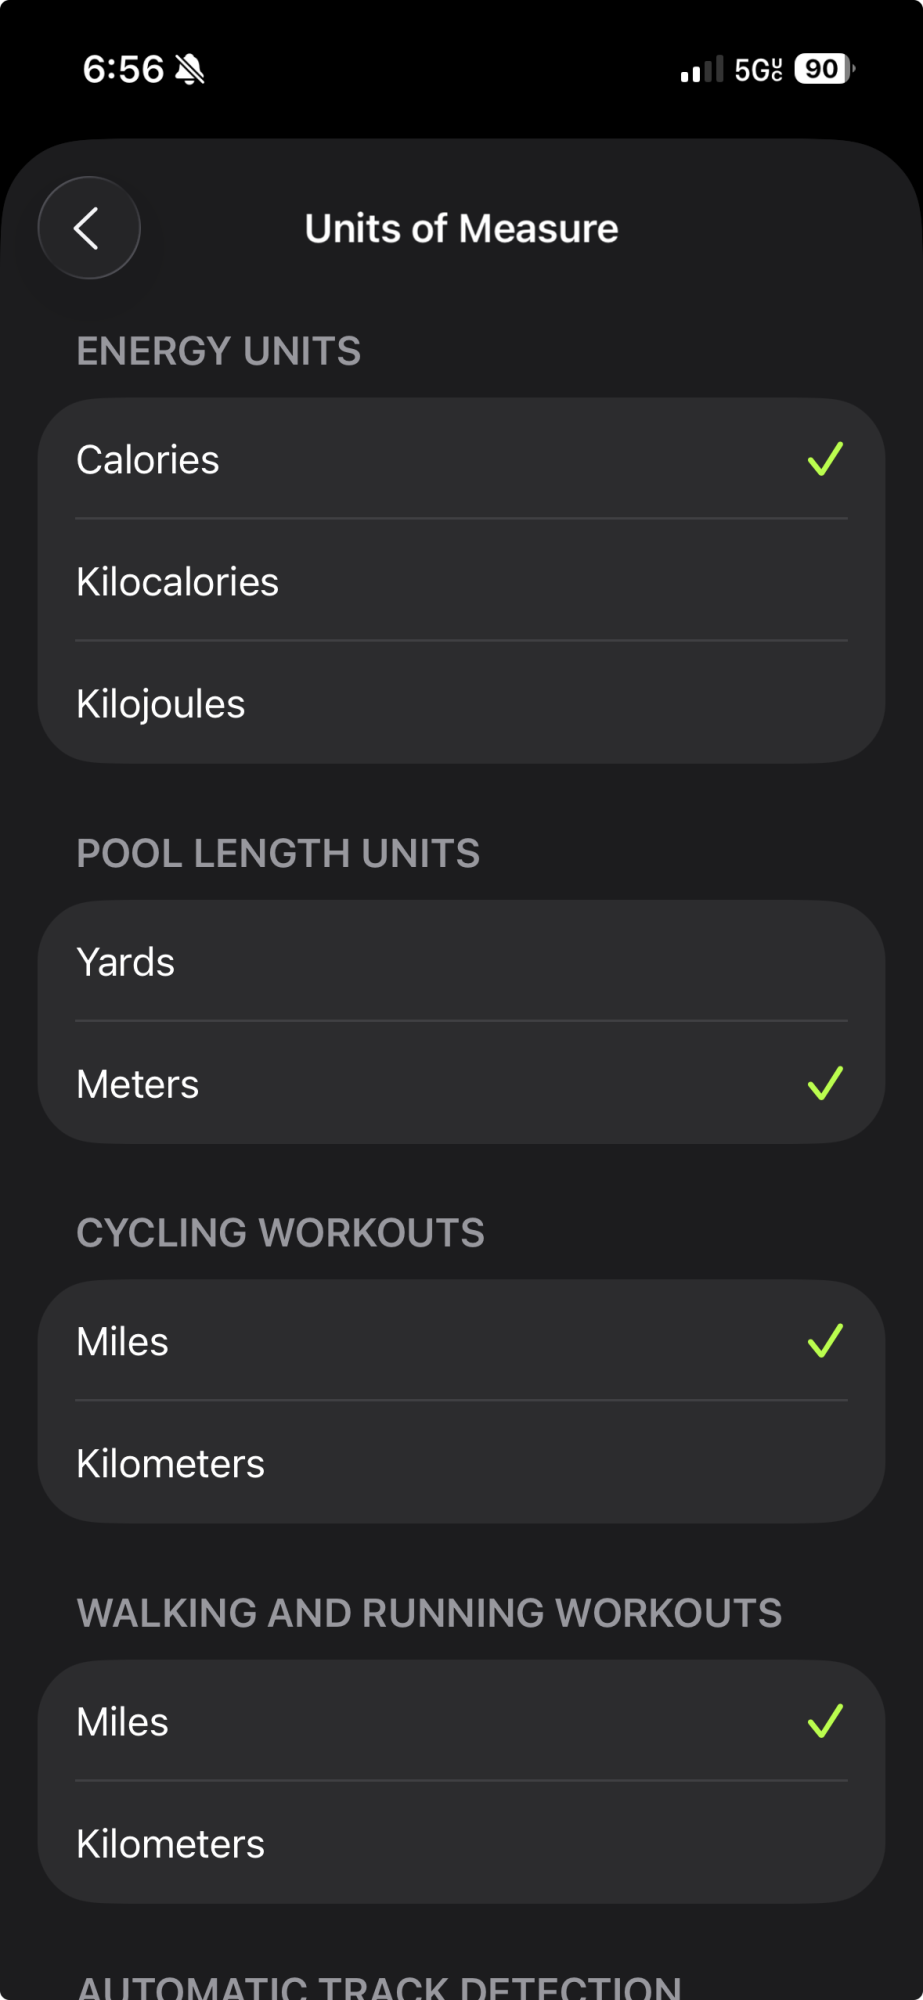
Task: Select the Calories option row
Action: tap(461, 459)
